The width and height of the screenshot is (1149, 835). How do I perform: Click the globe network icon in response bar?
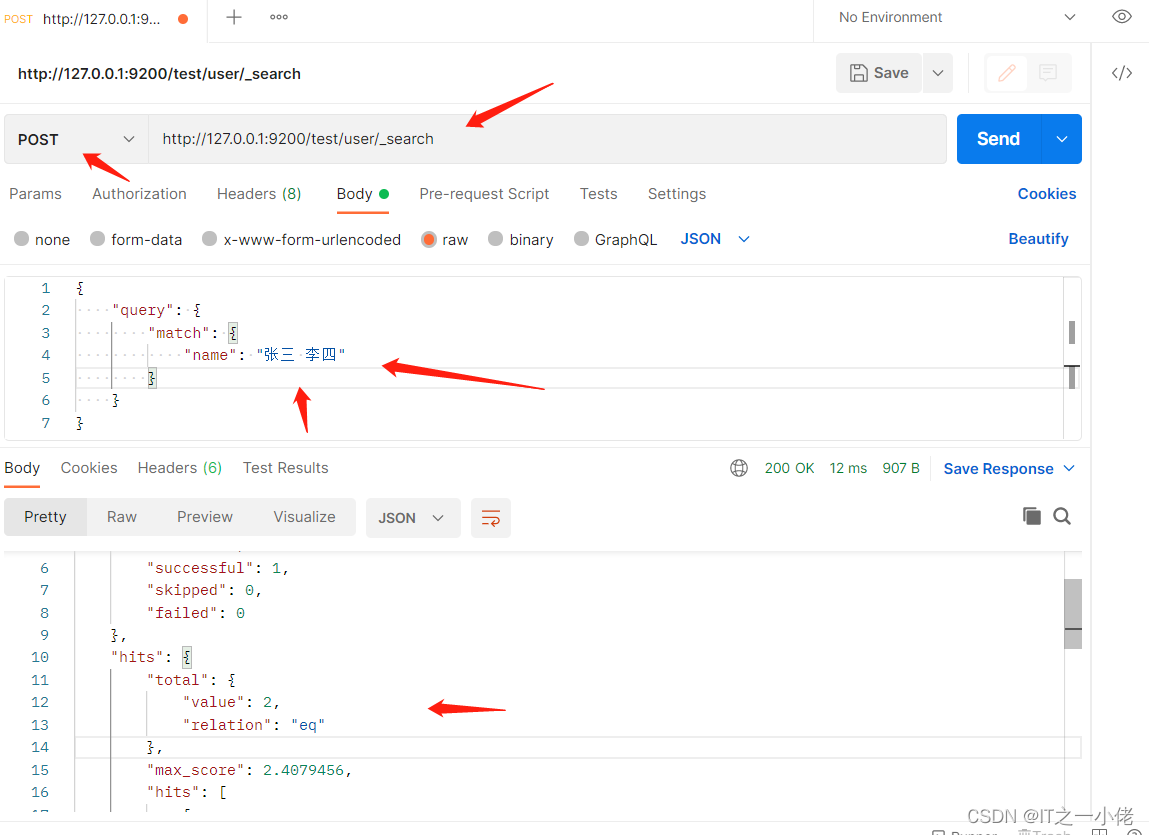pyautogui.click(x=739, y=468)
